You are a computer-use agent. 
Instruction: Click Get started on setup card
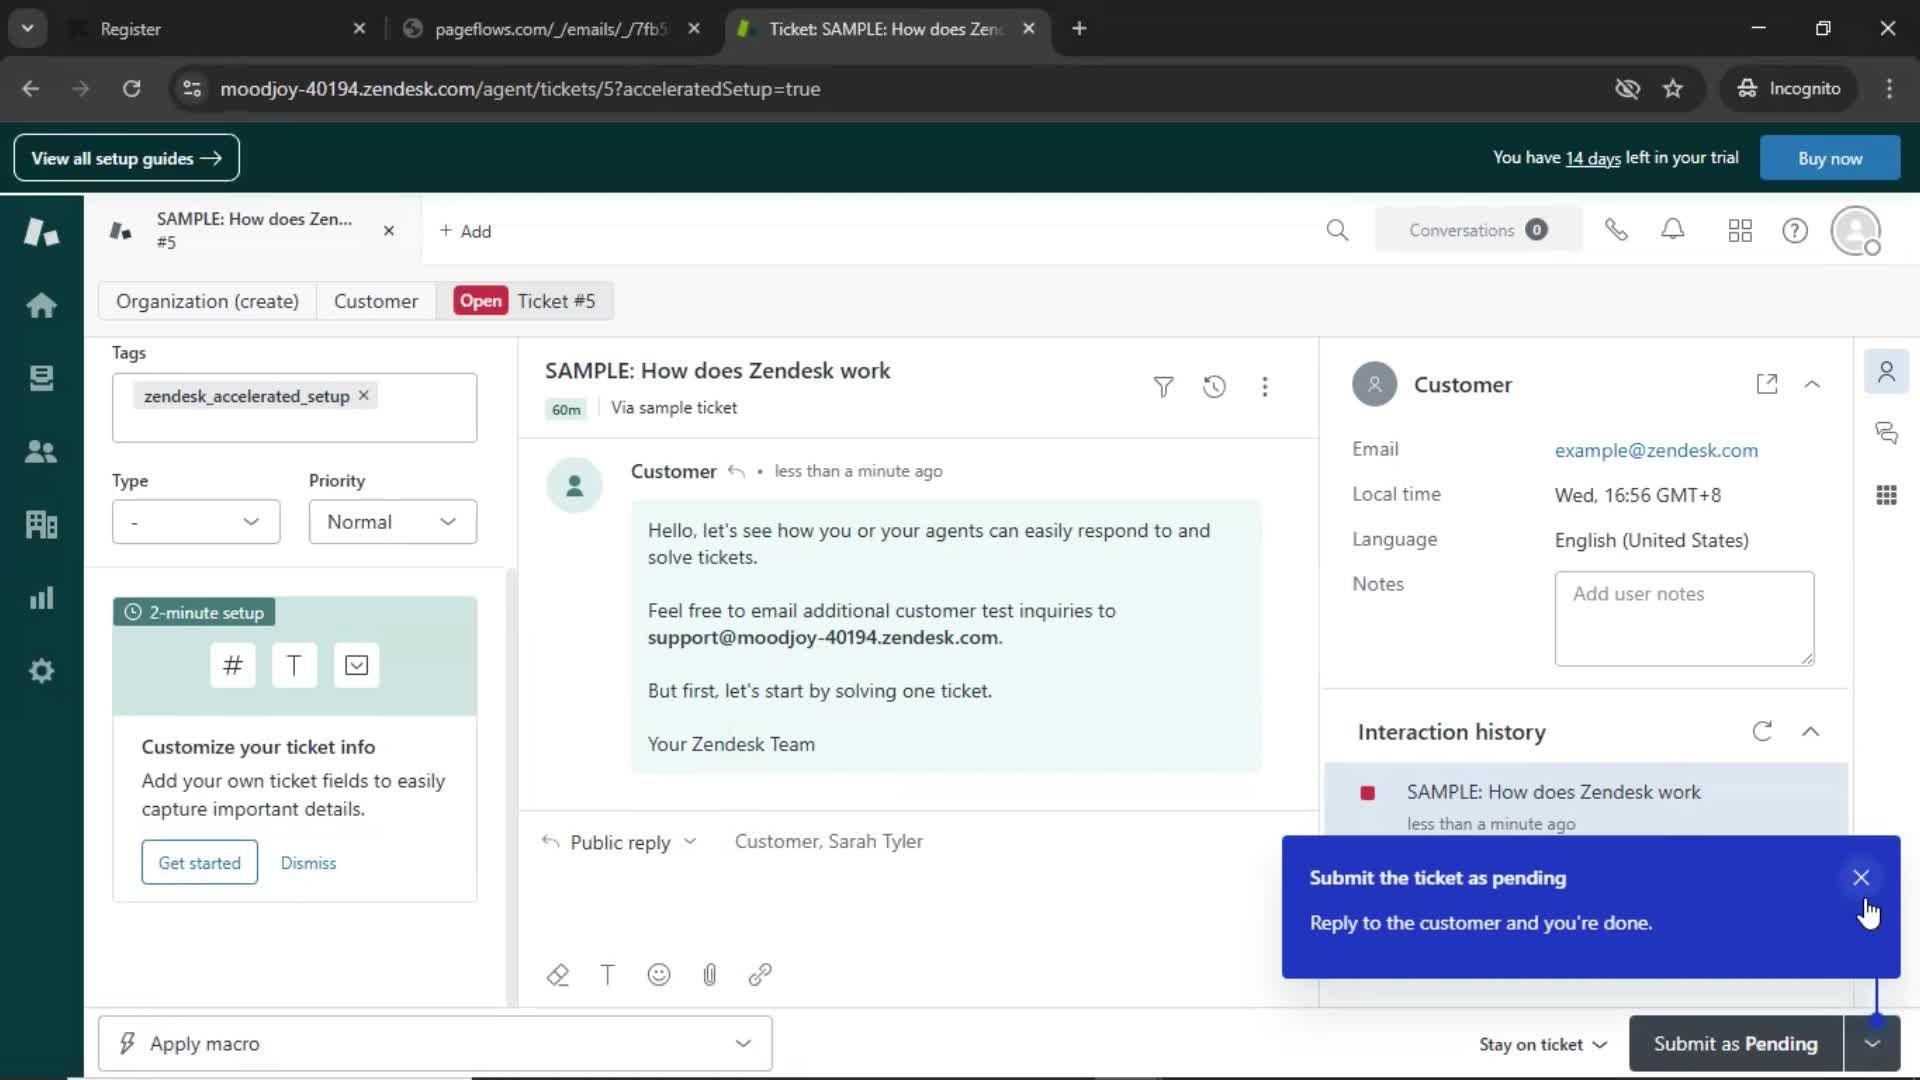pos(199,862)
